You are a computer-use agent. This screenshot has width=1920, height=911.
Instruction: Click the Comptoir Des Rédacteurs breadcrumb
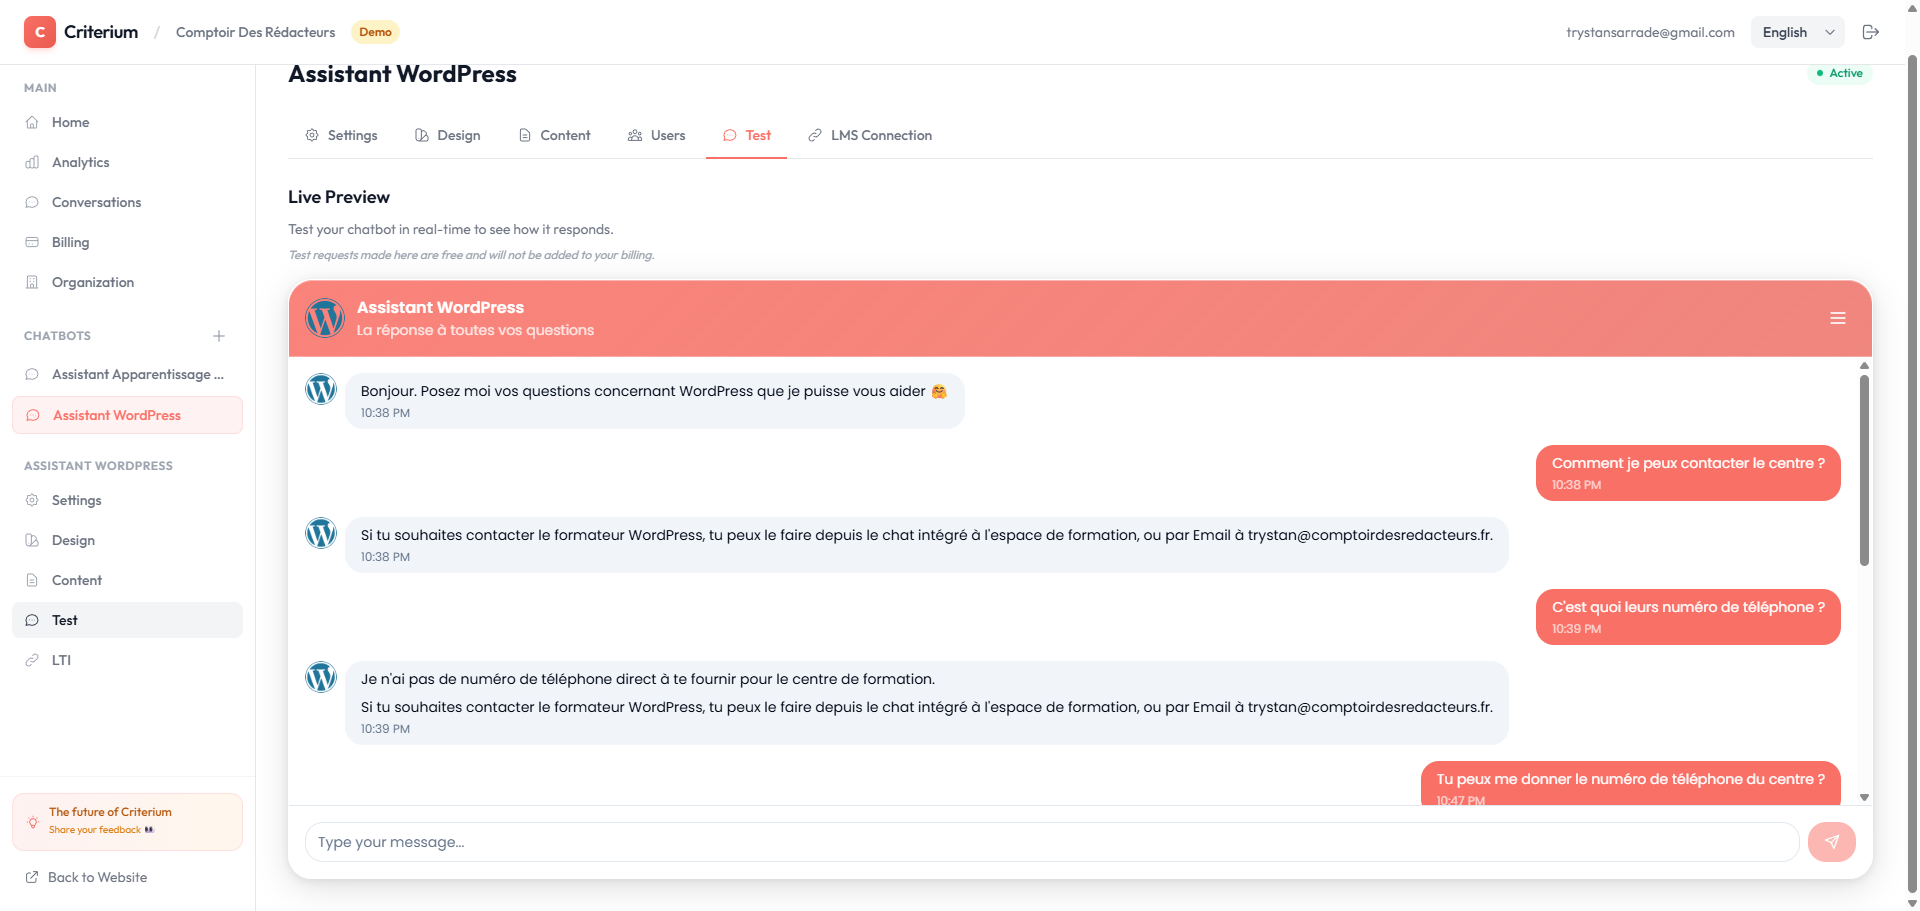coord(255,32)
